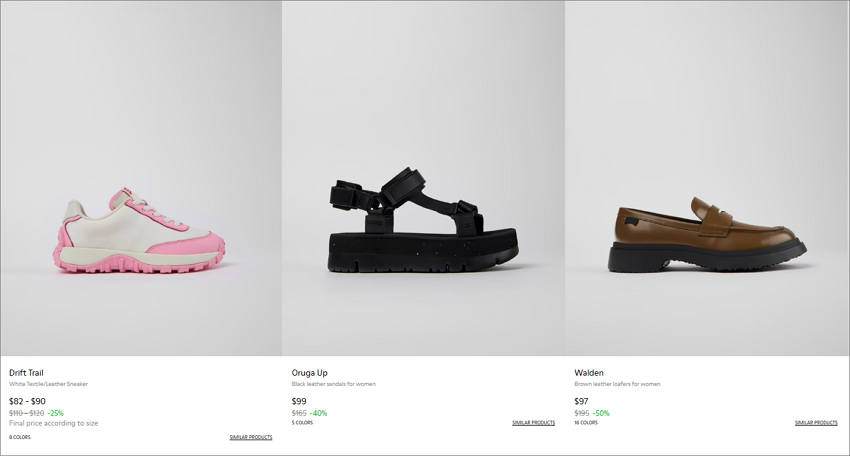Click the Drift Trail product title

pyautogui.click(x=26, y=373)
